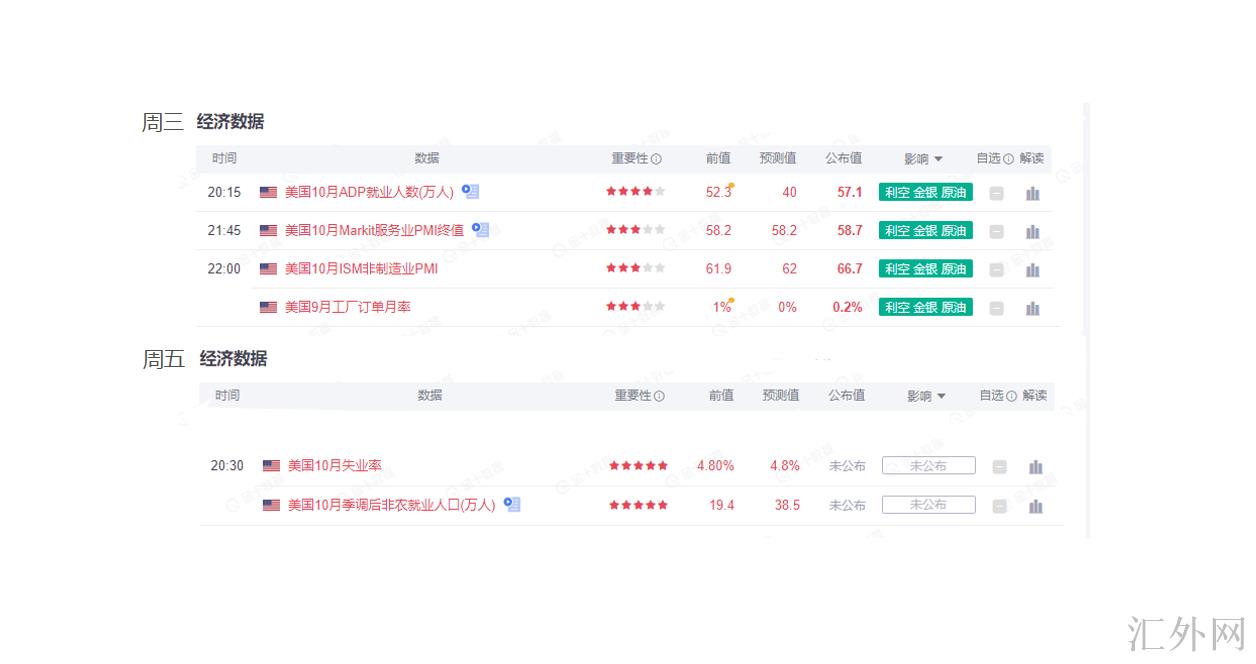
Task: Click the 22:00 time cell
Action: tap(224, 269)
